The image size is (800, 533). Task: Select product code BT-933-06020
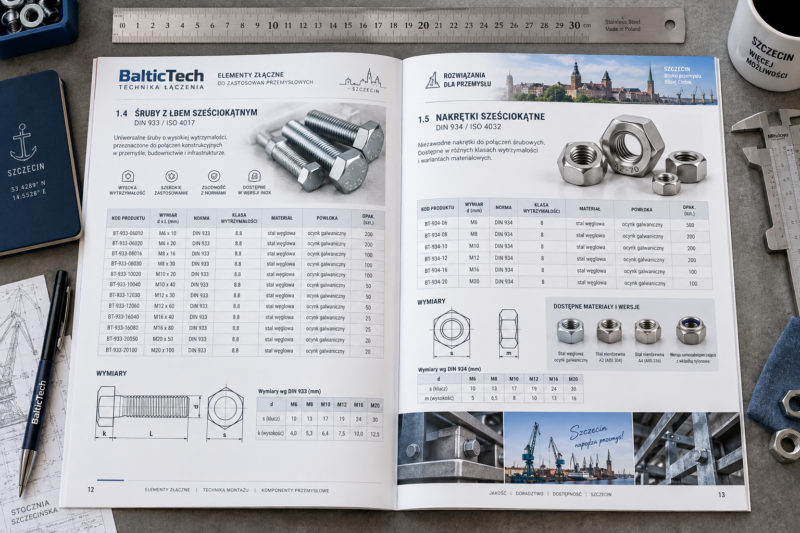127,243
